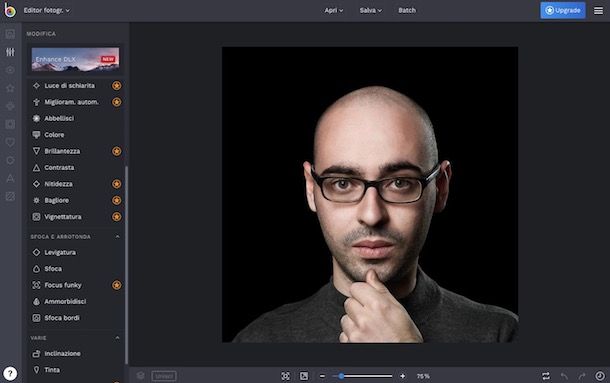610x383 pixels.
Task: Zoom in with the plus button
Action: 403,376
